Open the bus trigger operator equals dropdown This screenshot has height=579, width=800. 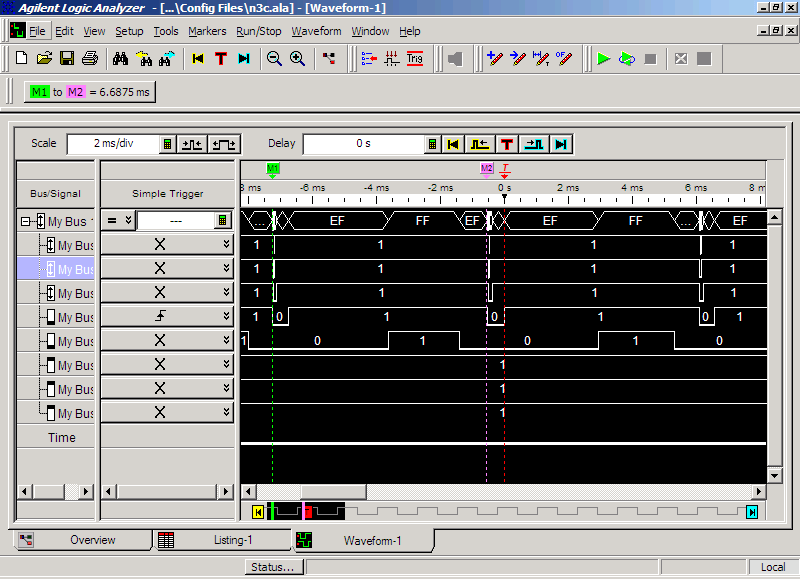(x=118, y=221)
